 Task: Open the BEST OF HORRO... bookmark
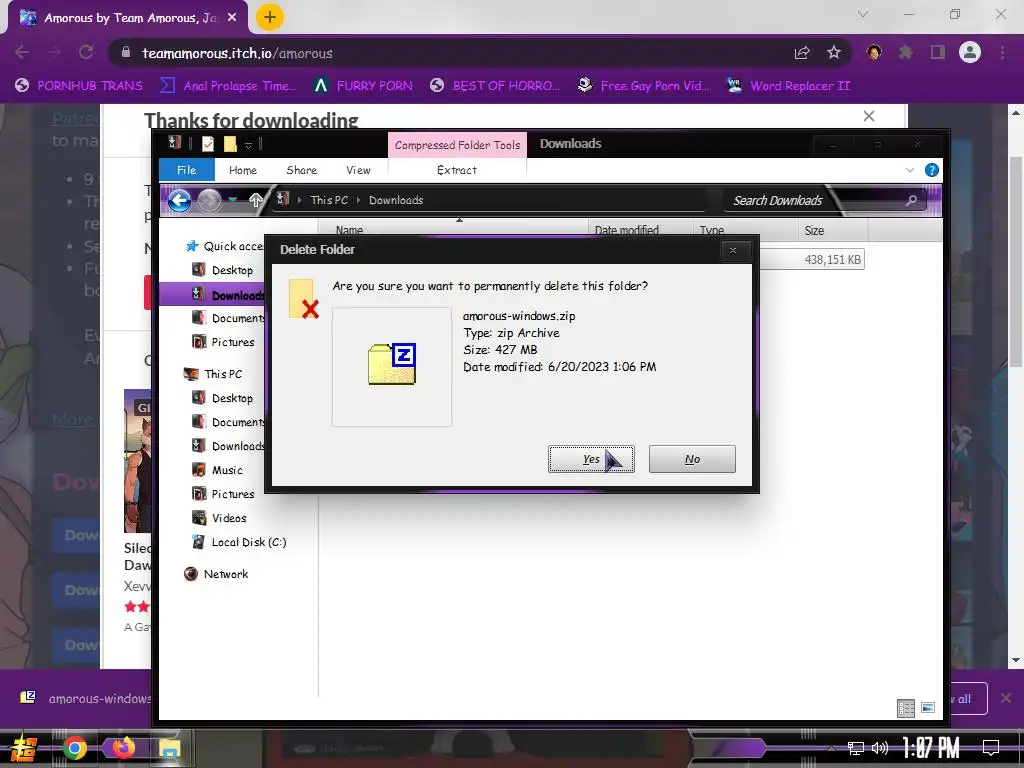pyautogui.click(x=495, y=86)
